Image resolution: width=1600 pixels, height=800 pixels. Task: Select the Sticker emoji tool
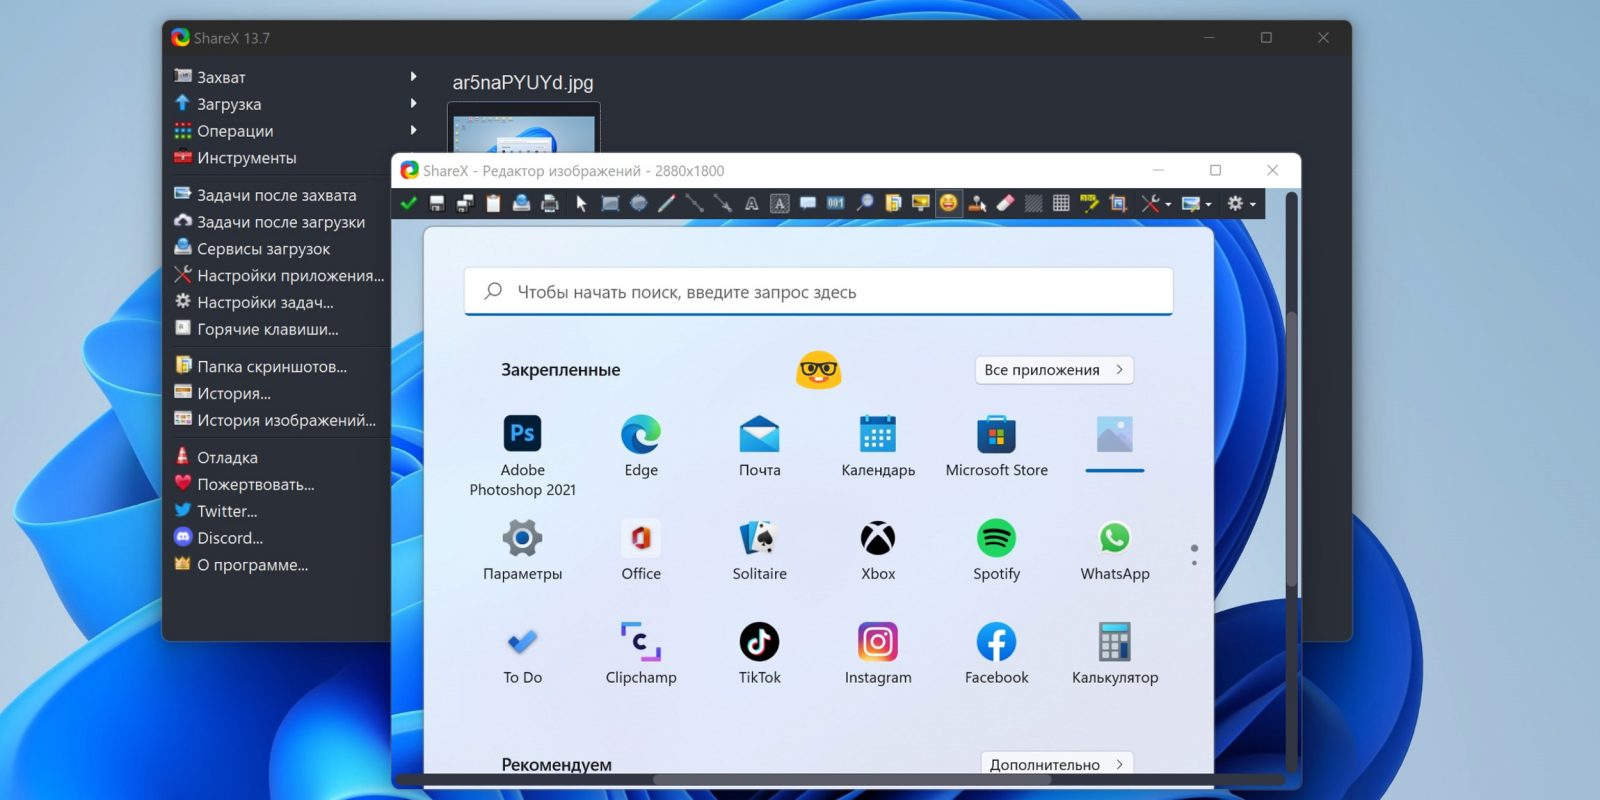(948, 203)
